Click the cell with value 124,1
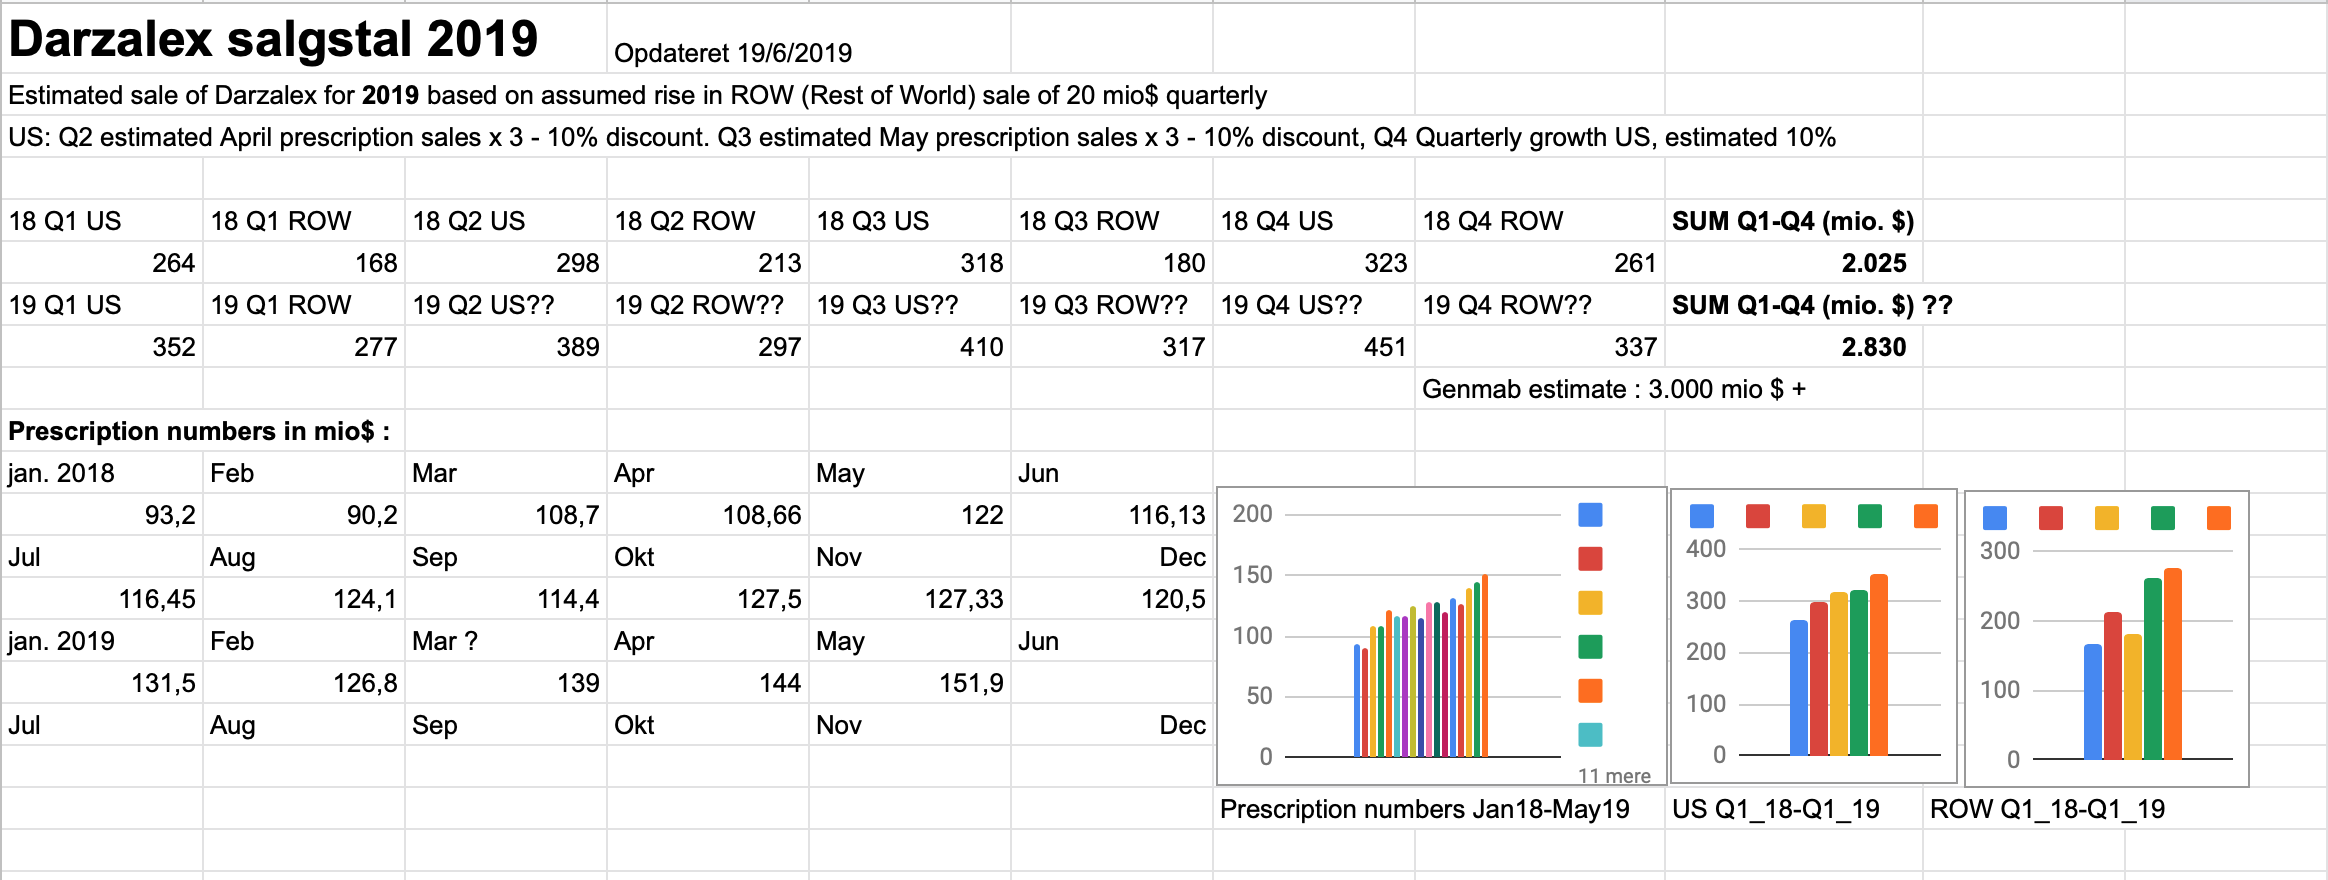 click(x=304, y=598)
